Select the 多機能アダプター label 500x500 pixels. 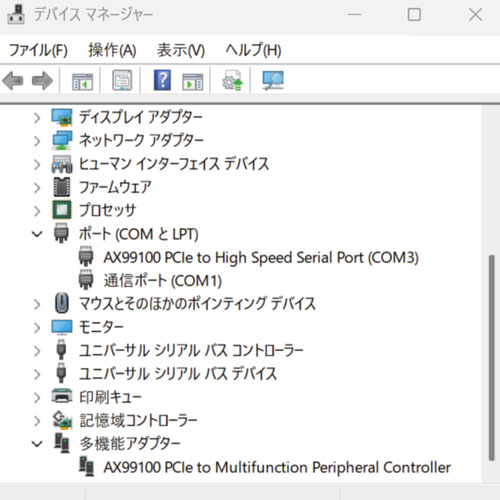(130, 444)
